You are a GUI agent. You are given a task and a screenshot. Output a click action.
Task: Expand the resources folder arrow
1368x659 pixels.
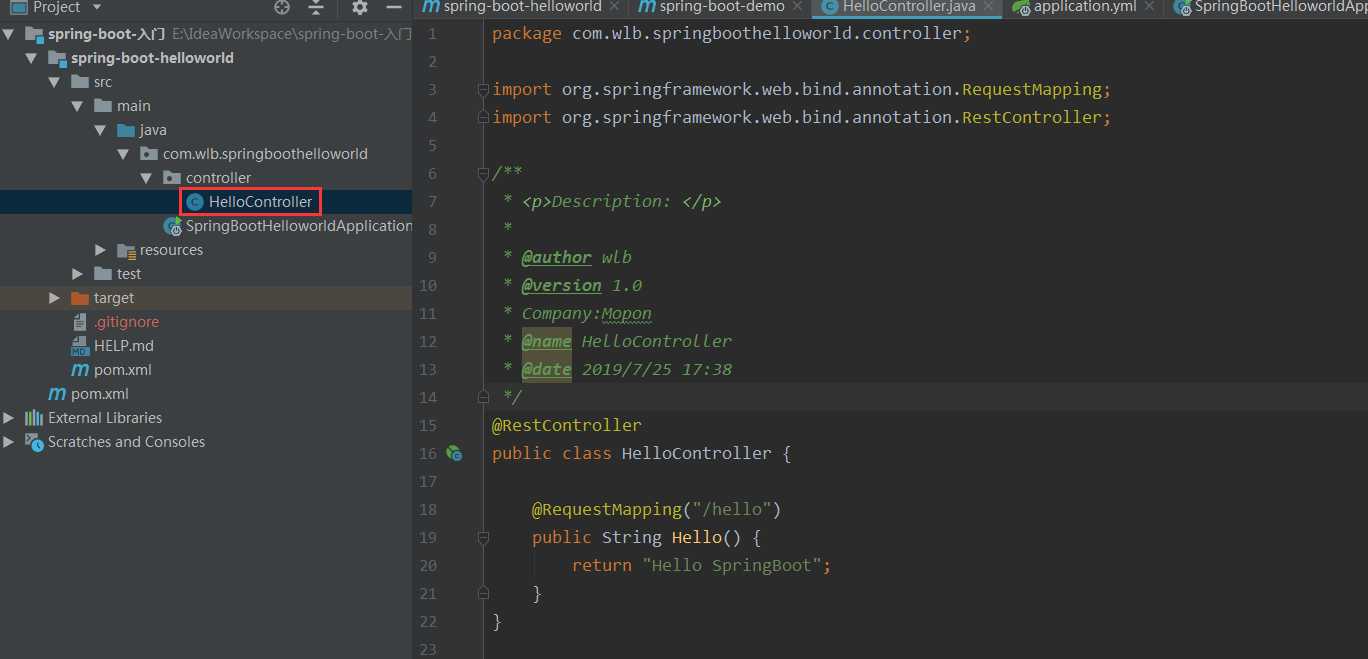(x=101, y=250)
